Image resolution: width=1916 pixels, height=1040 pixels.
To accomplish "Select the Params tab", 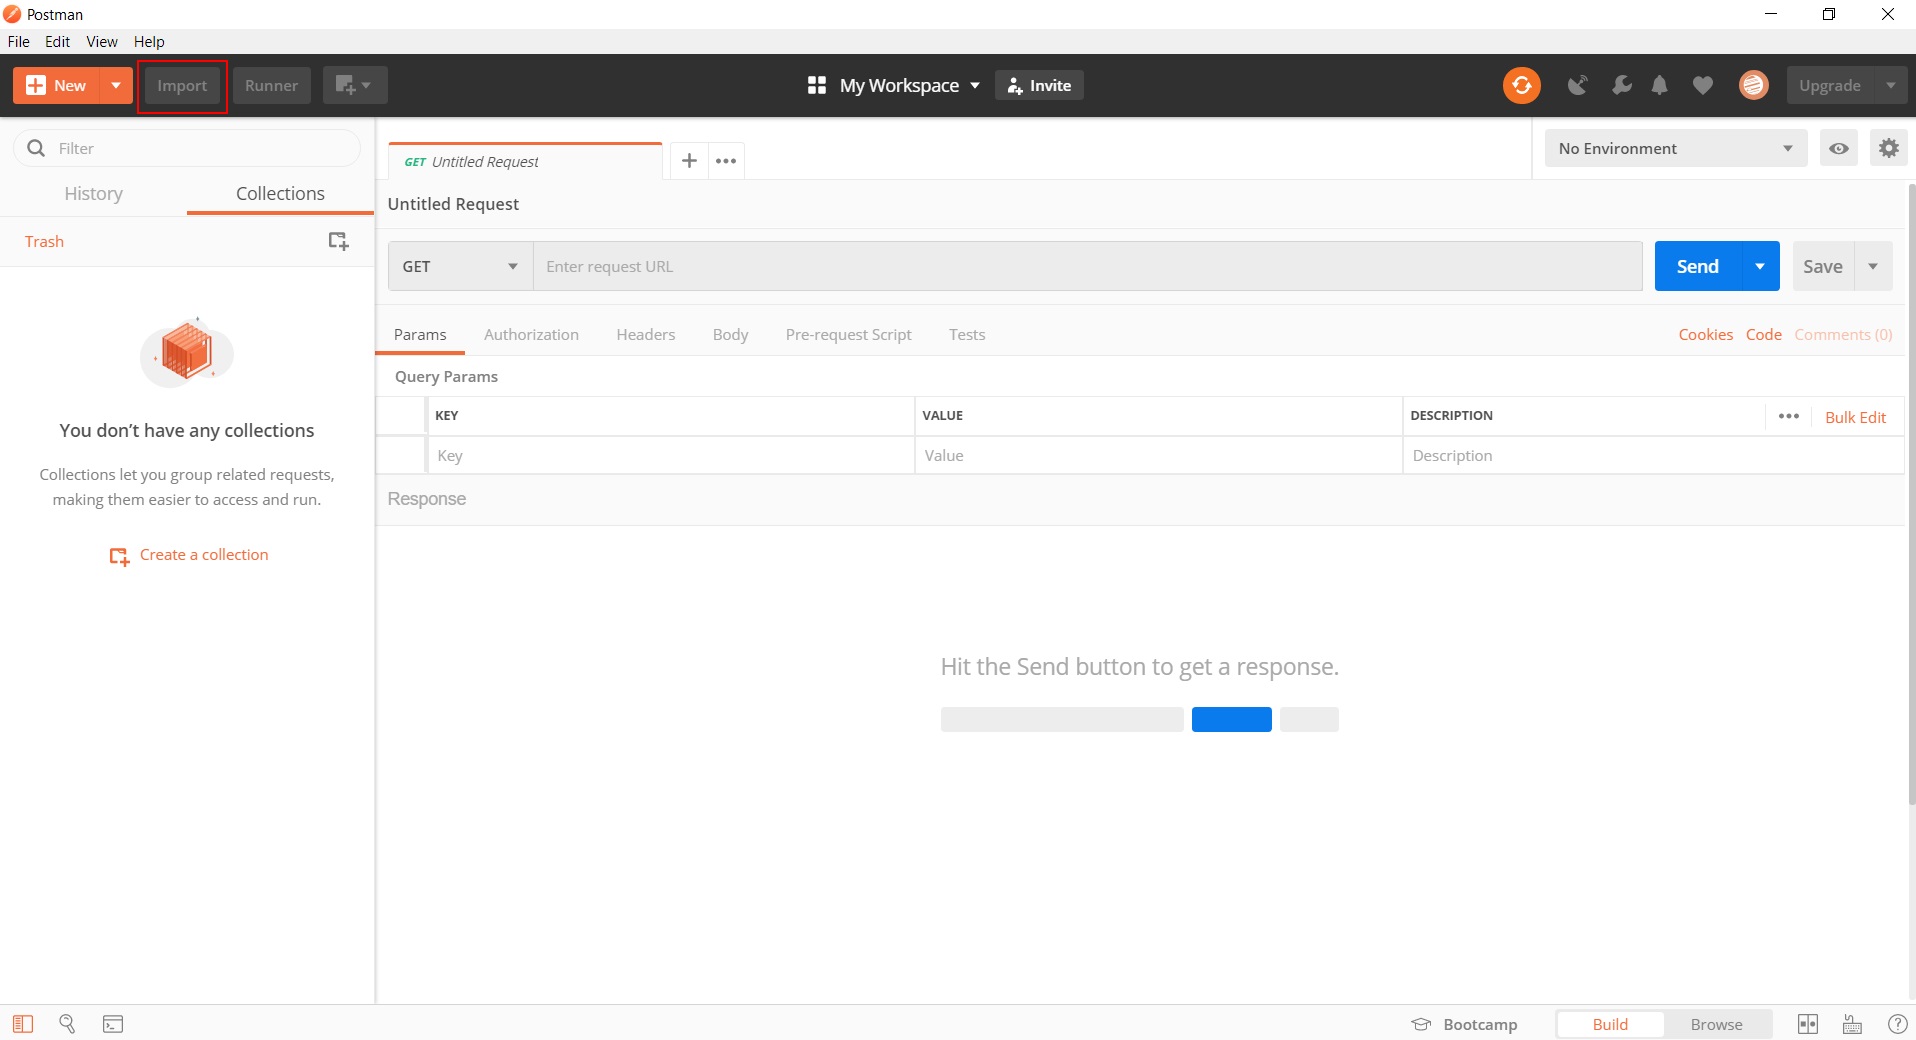I will 420,334.
